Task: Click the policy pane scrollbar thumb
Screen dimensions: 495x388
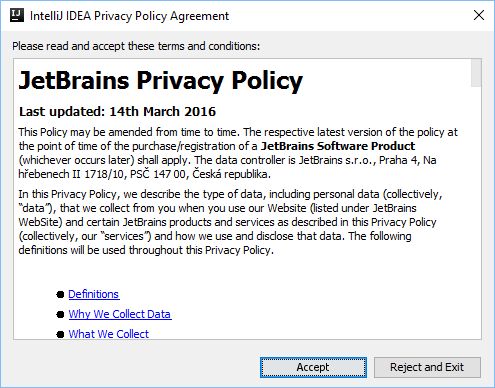Action: (476, 73)
